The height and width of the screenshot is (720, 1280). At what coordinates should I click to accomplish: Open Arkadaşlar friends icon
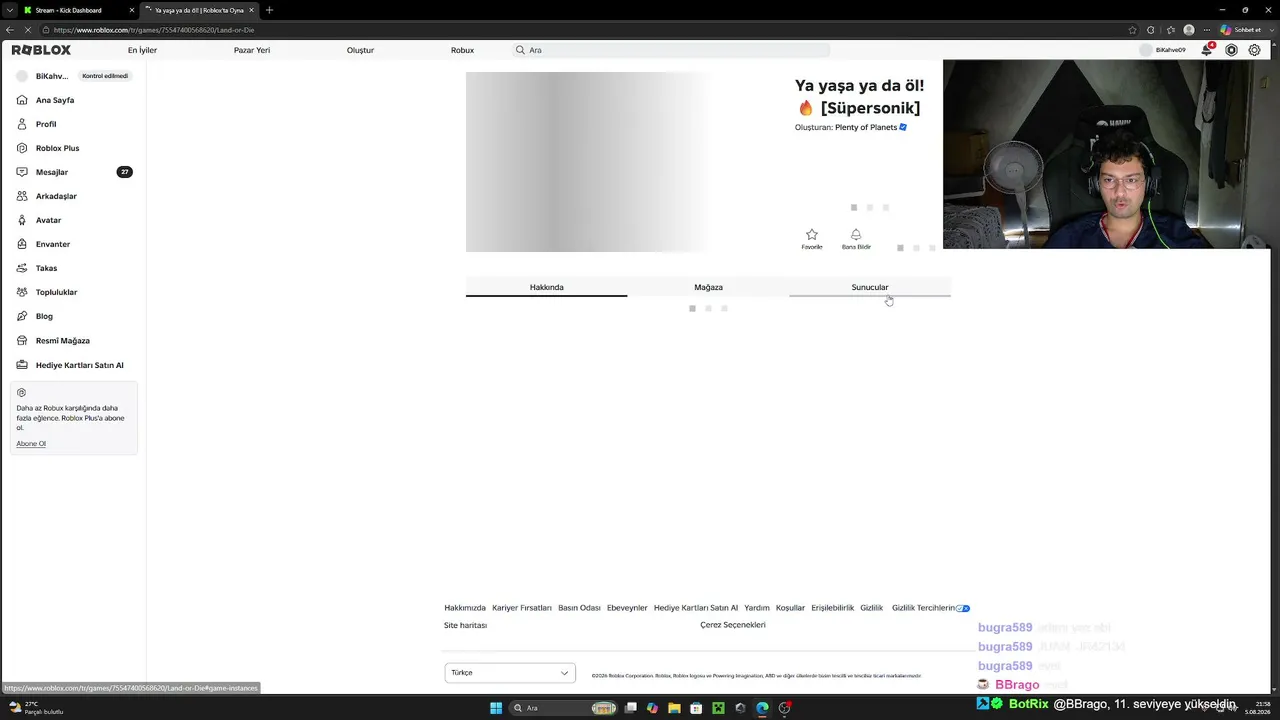point(22,196)
